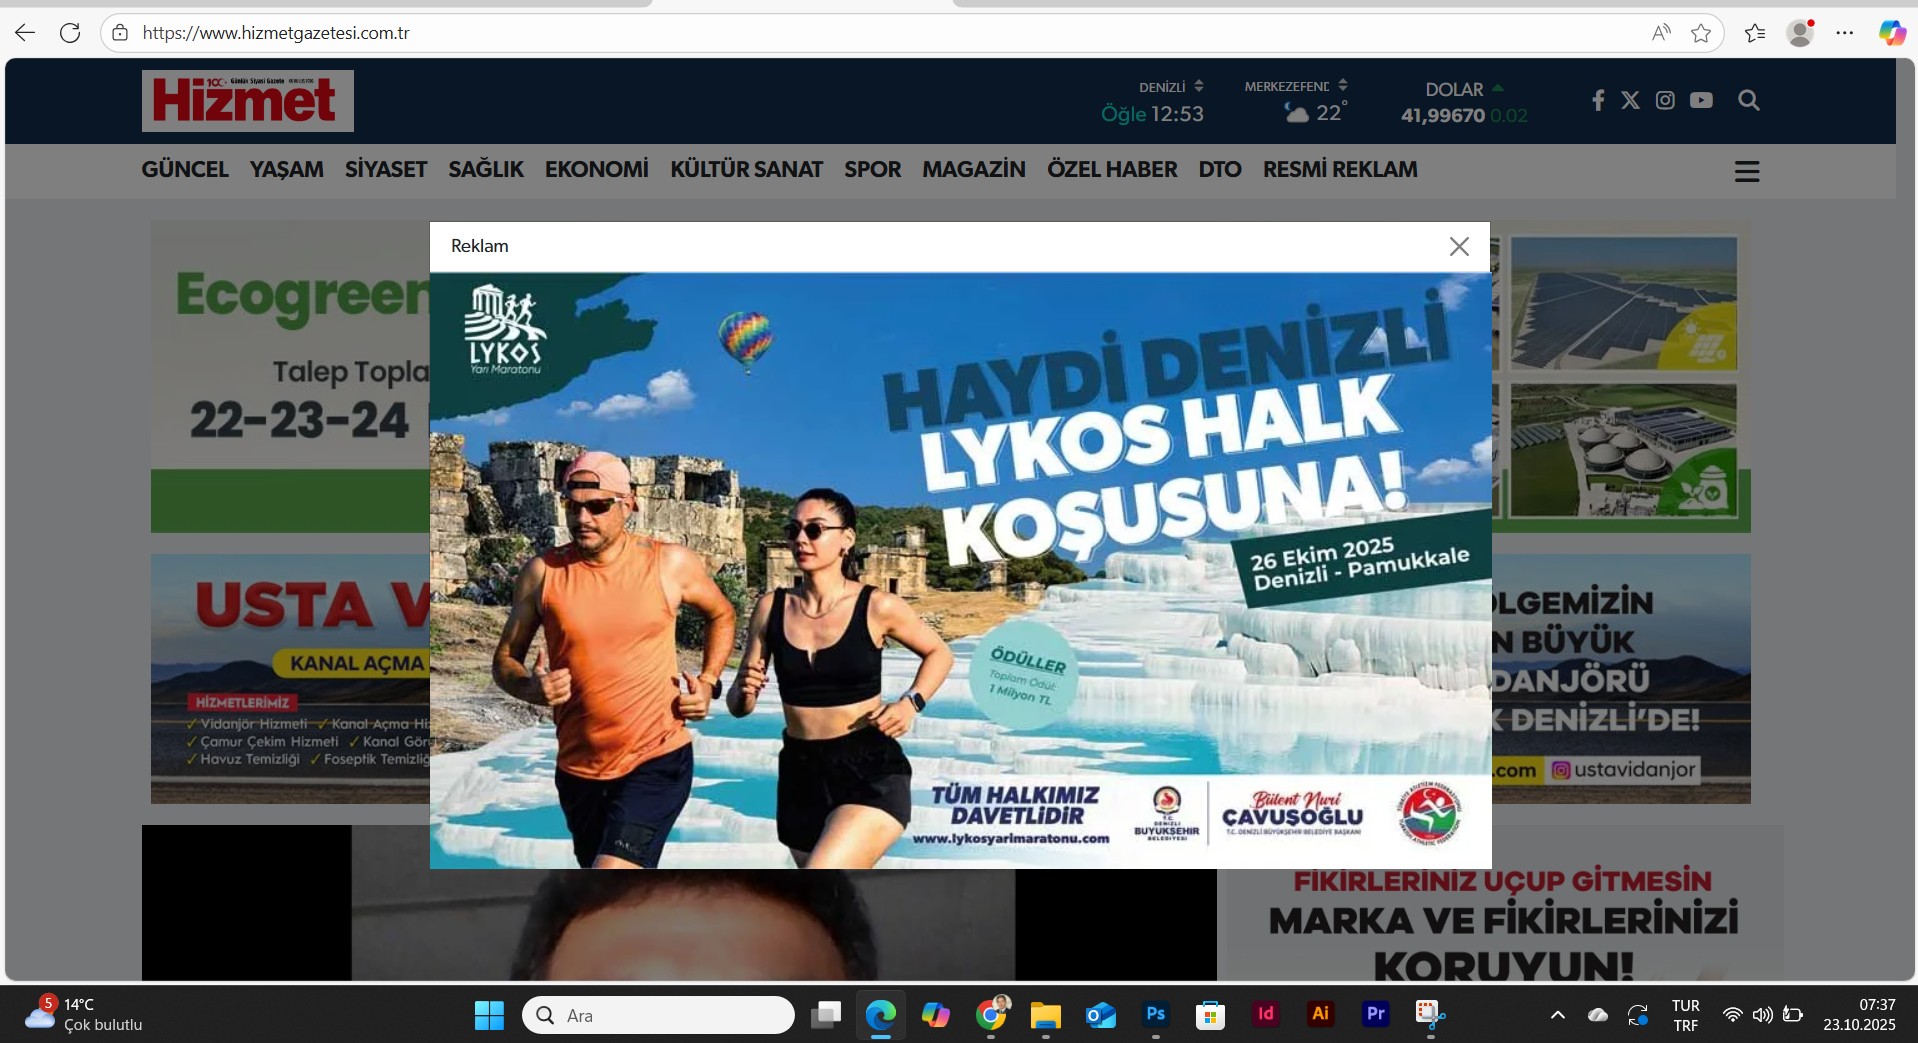
Task: Add page to favorites star icon
Action: [x=1700, y=33]
